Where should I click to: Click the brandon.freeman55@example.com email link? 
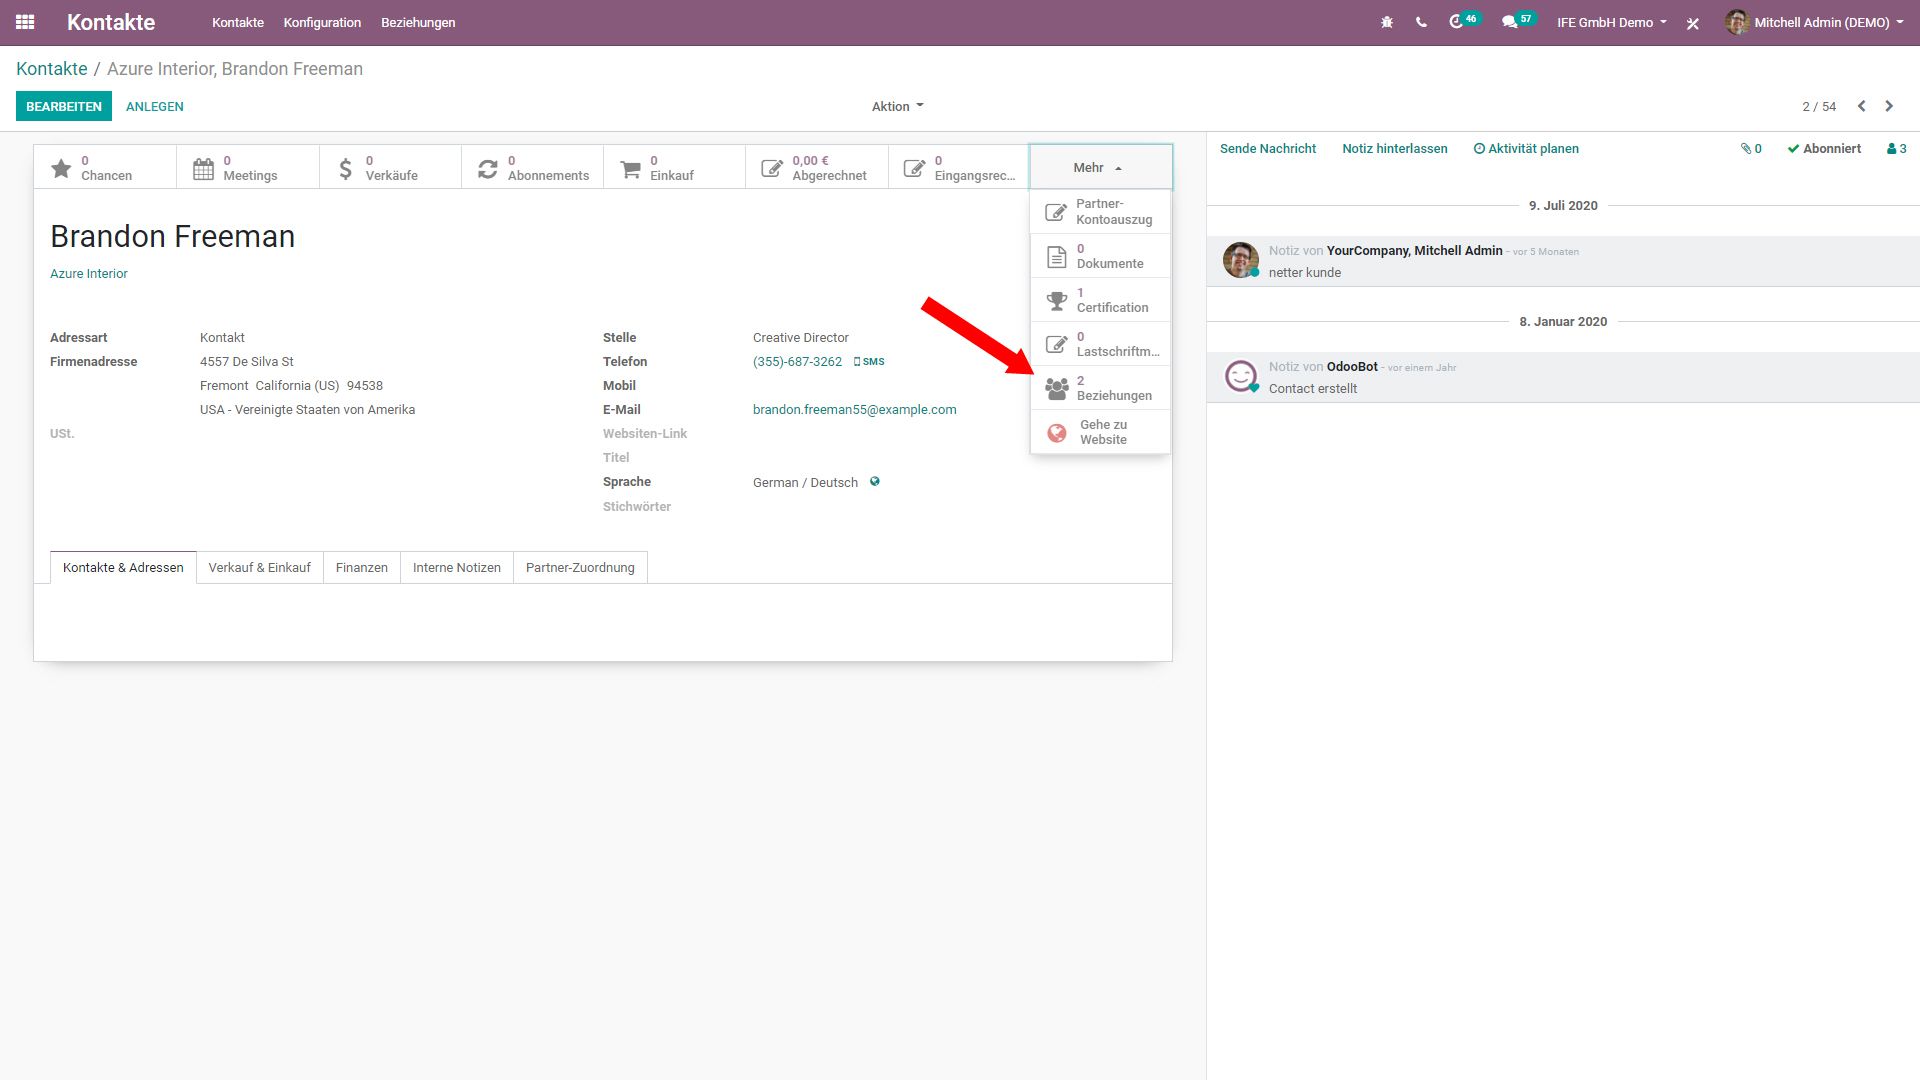coord(854,410)
